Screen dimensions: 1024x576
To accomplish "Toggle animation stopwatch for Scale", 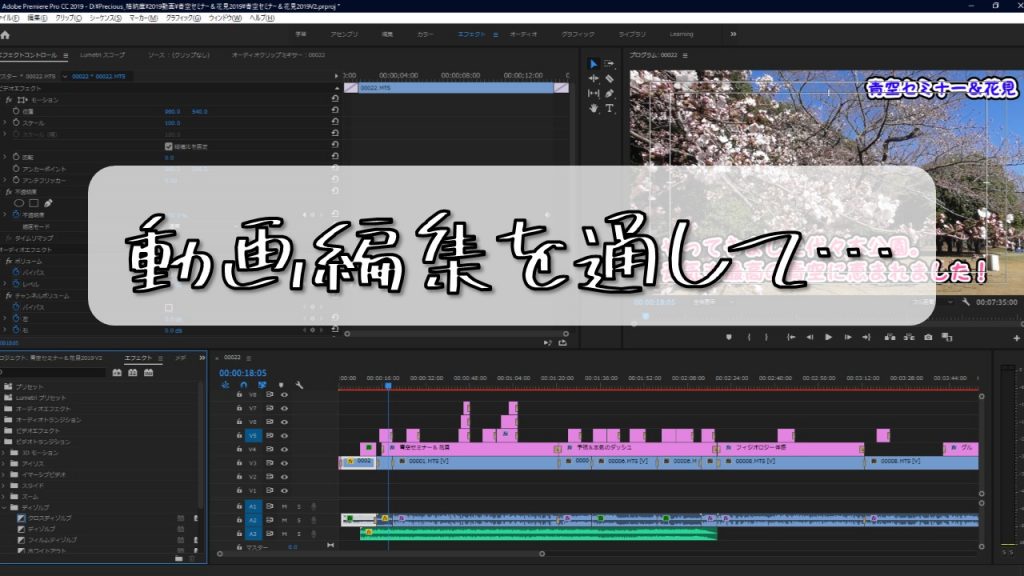I will 16,122.
